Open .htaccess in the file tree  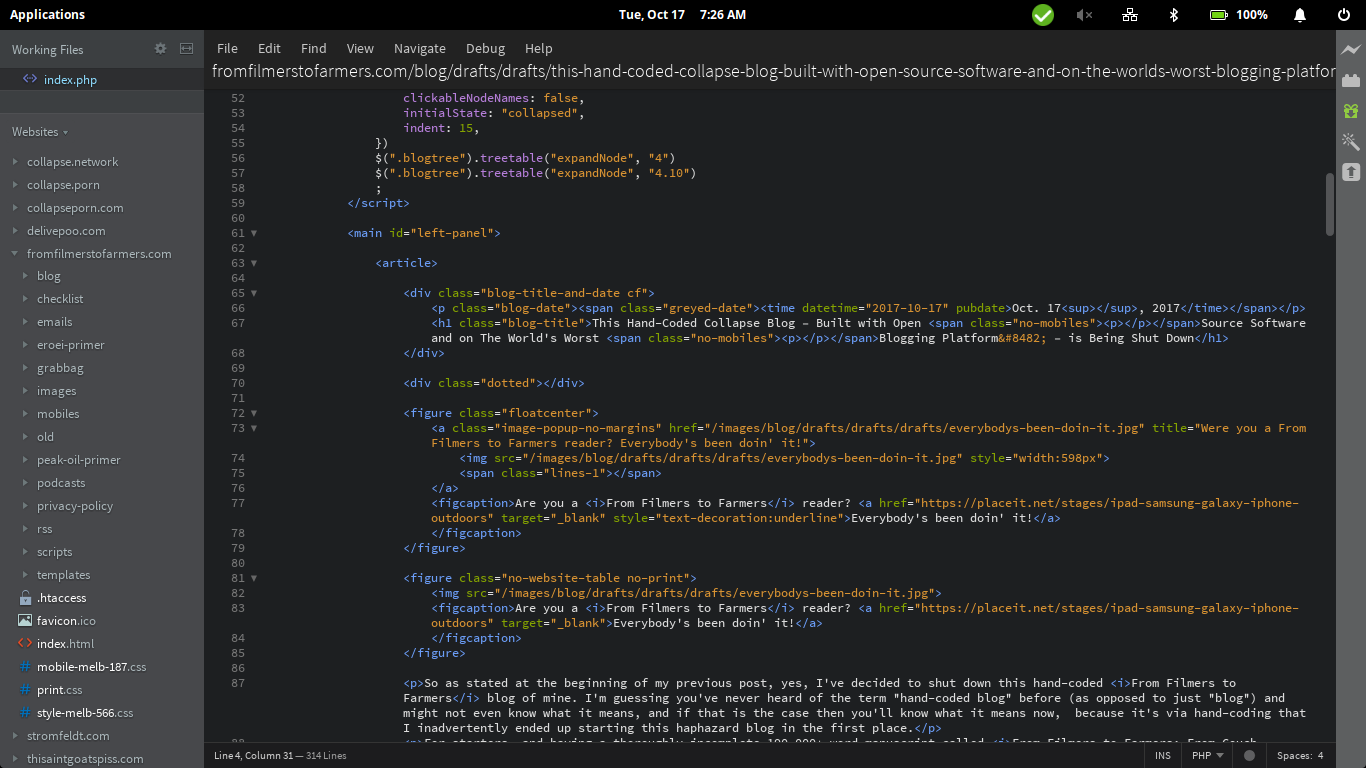click(62, 598)
